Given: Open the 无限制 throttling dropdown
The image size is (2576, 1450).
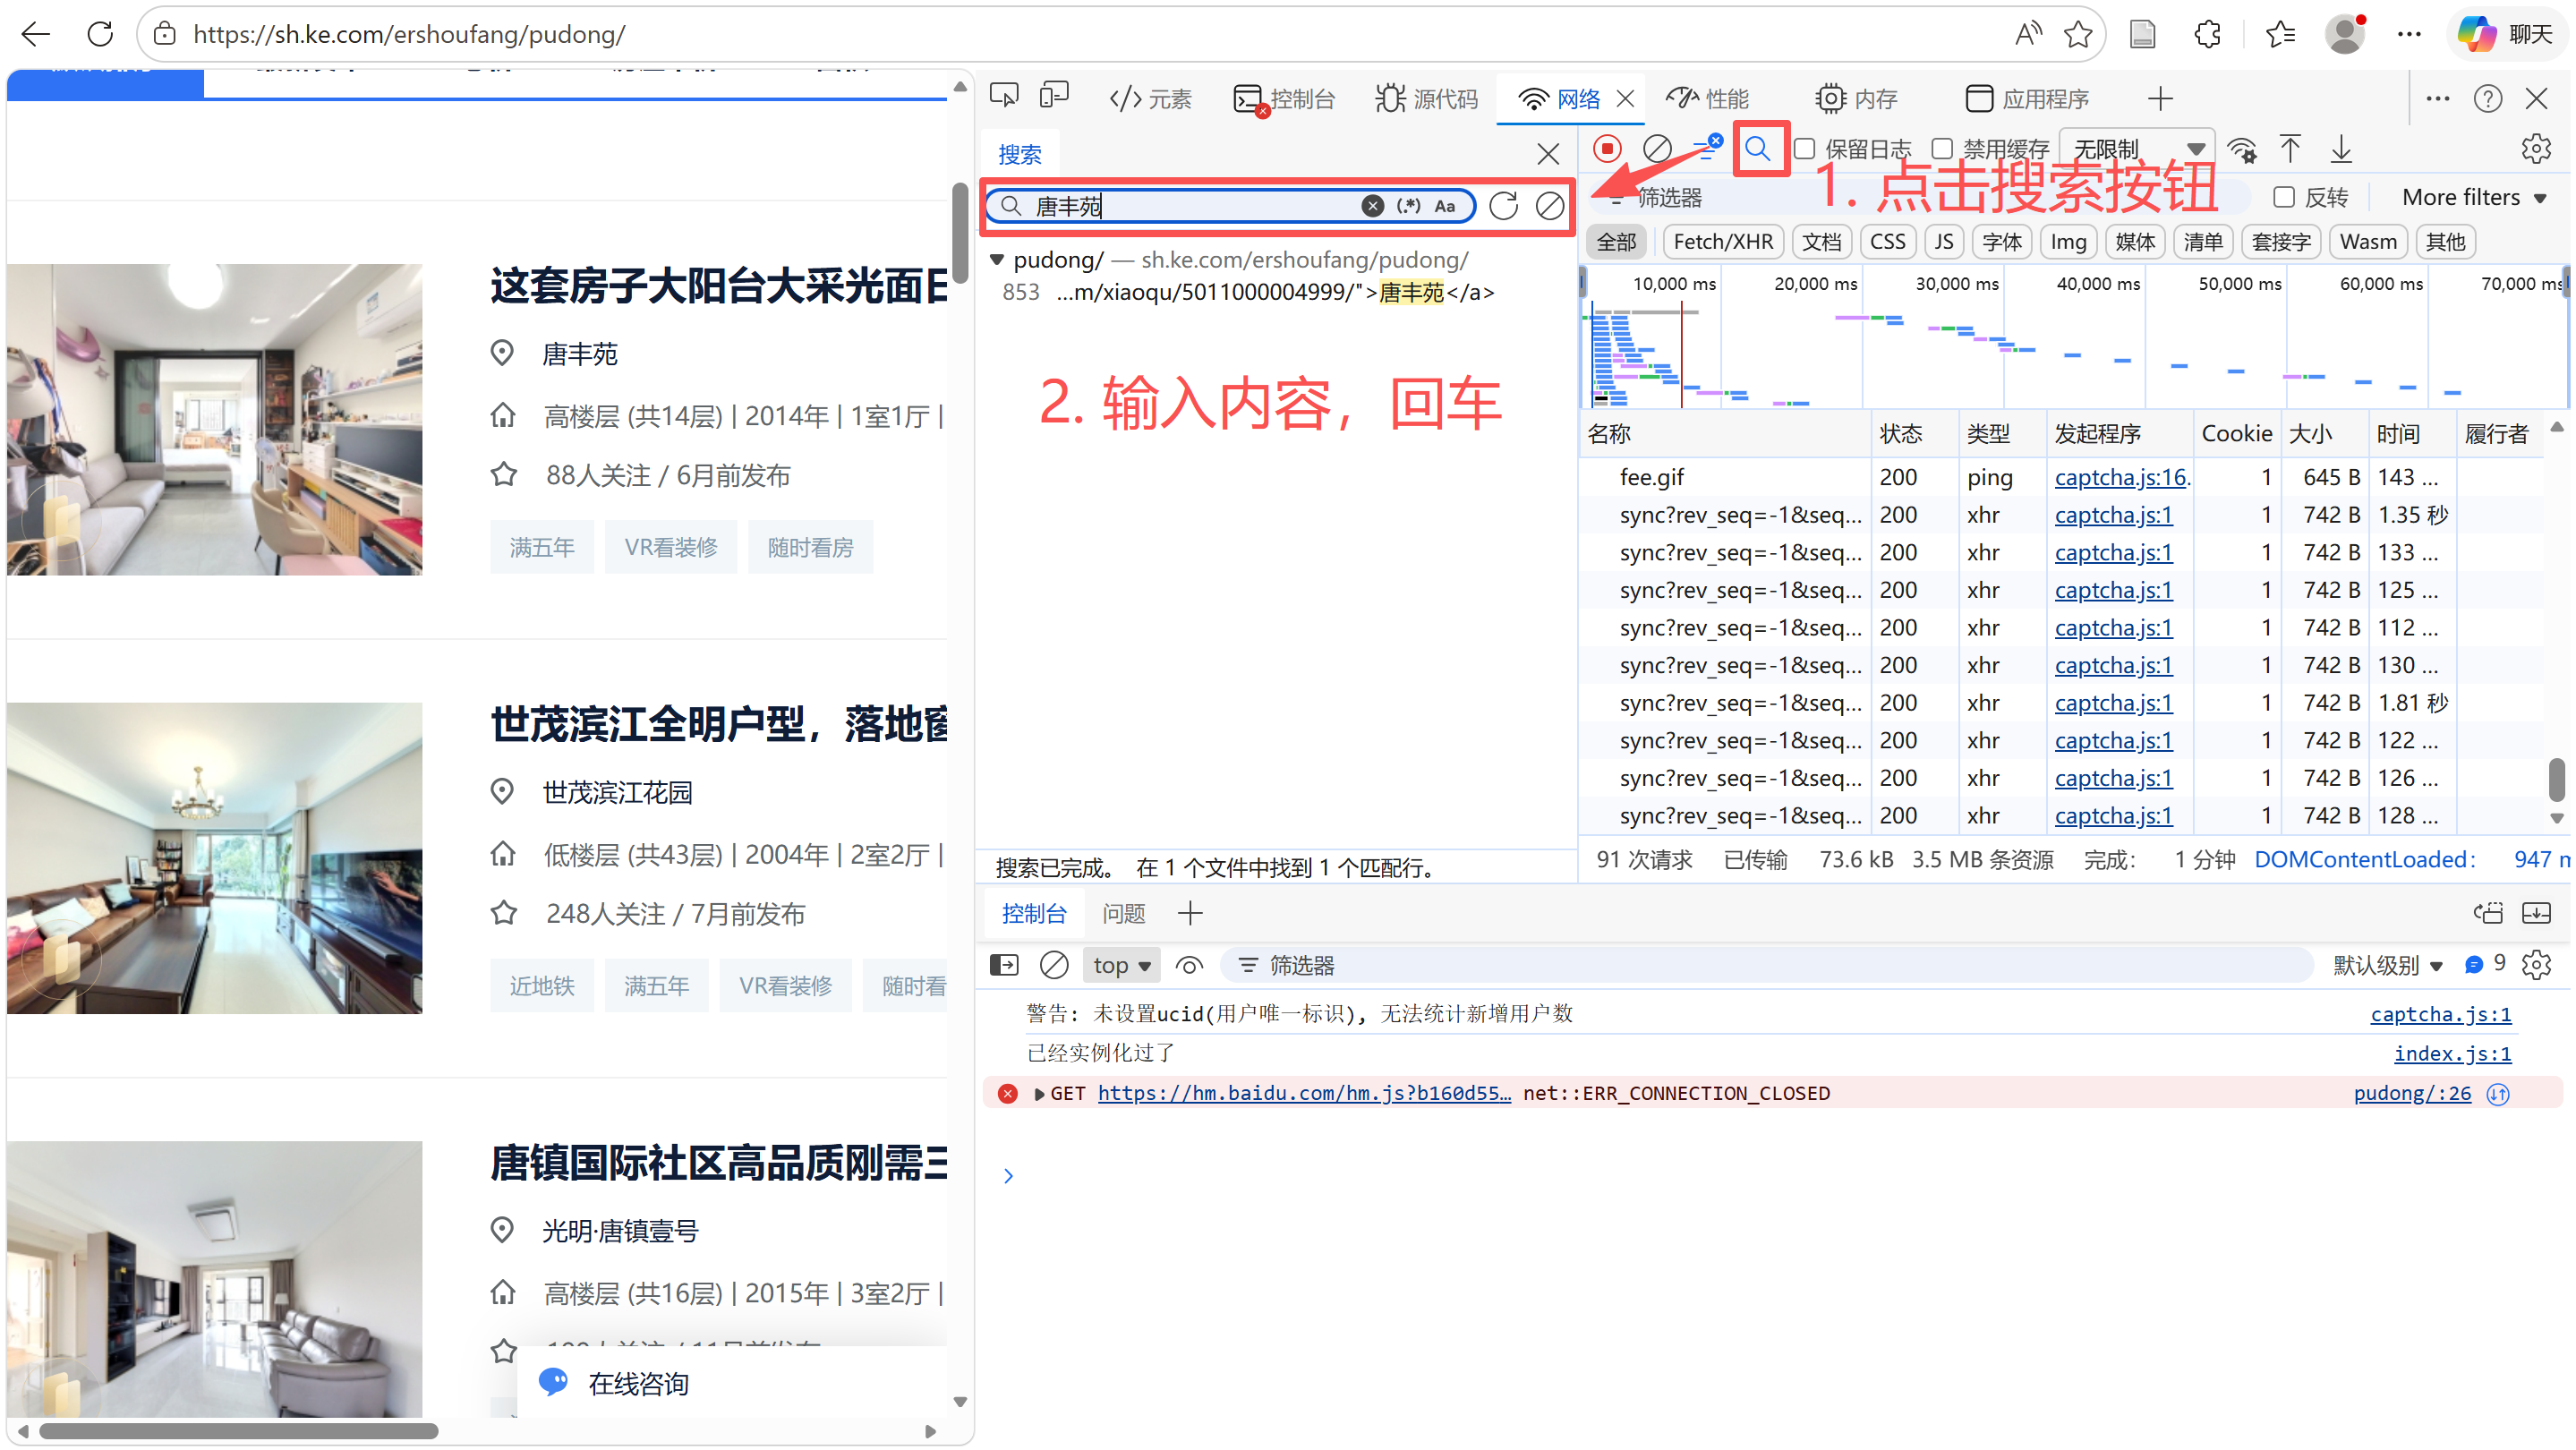Looking at the screenshot, I should tap(2139, 149).
